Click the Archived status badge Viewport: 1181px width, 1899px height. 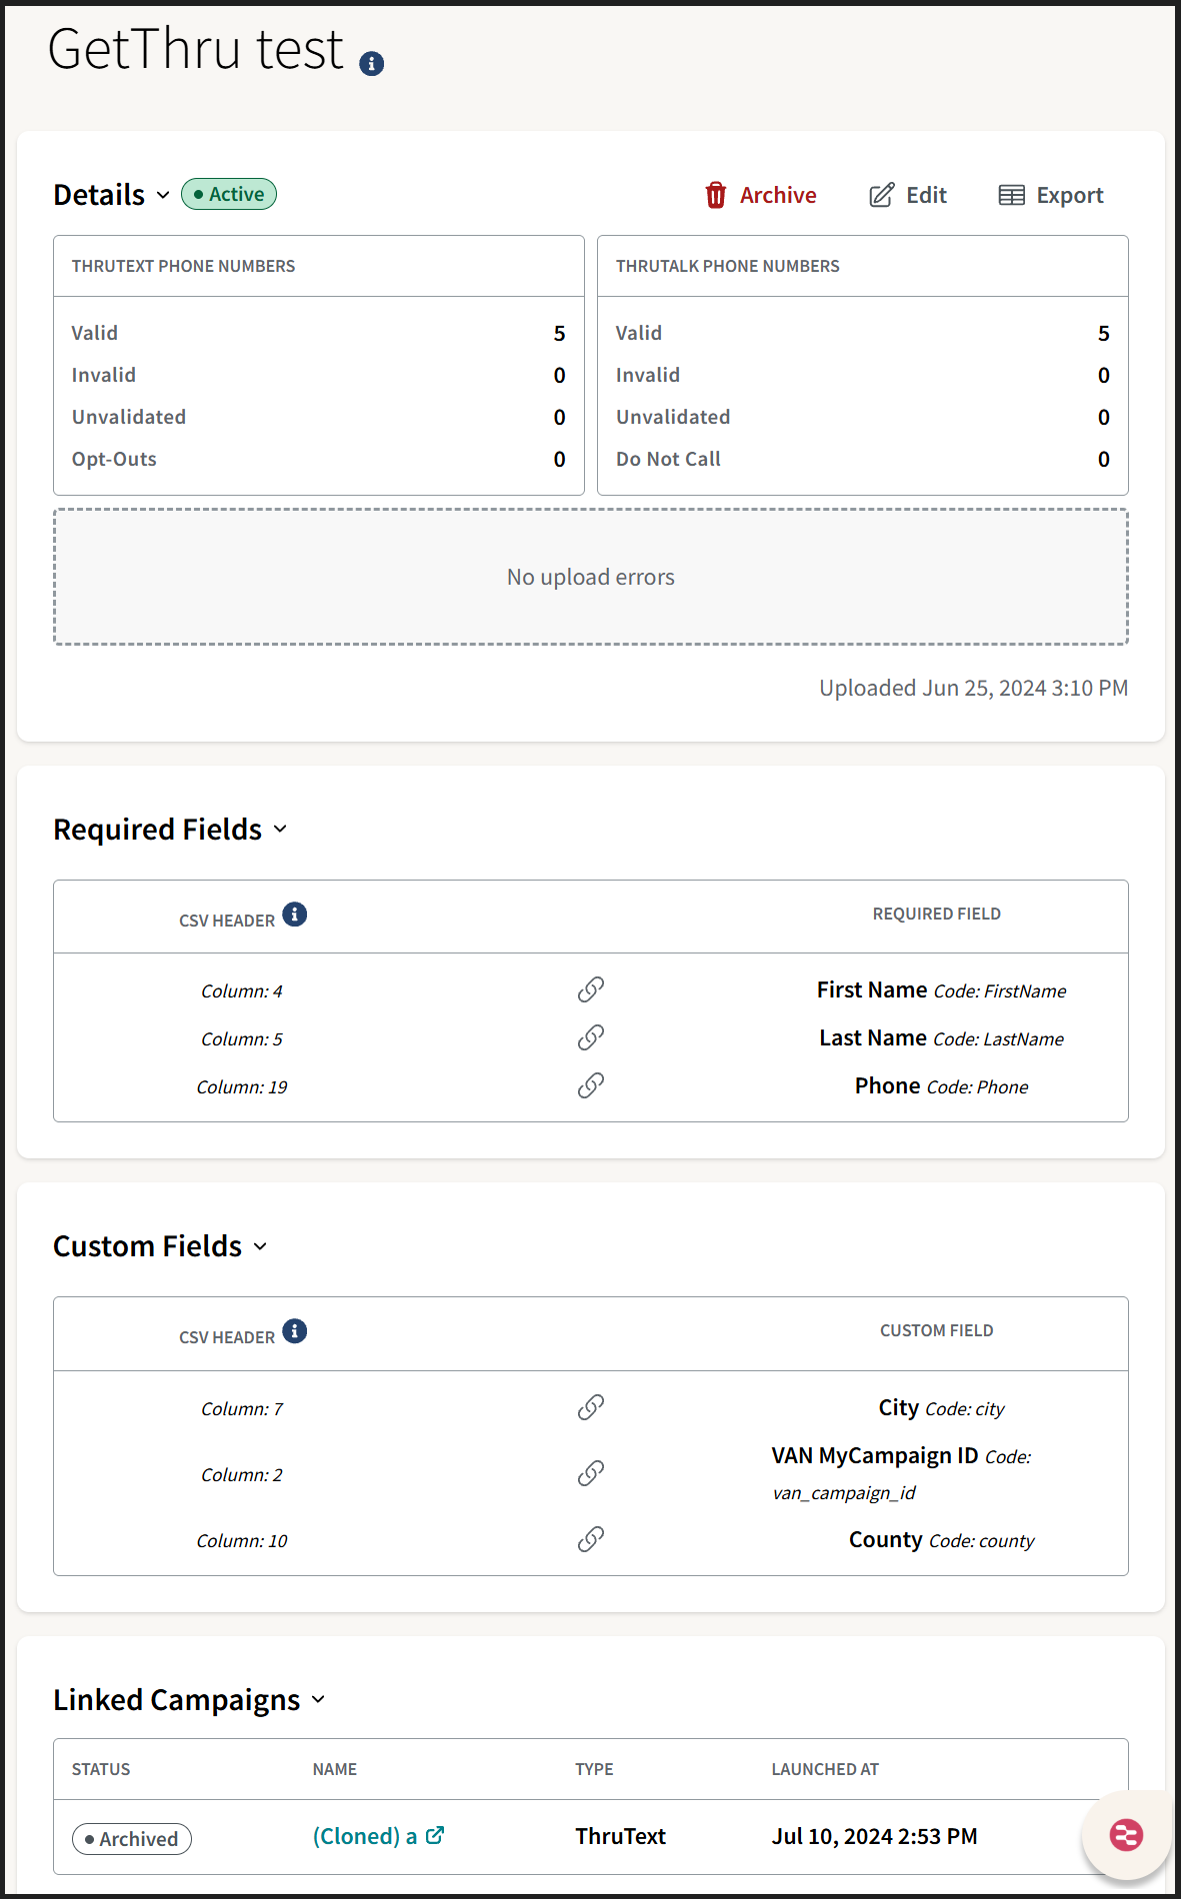pos(132,1839)
